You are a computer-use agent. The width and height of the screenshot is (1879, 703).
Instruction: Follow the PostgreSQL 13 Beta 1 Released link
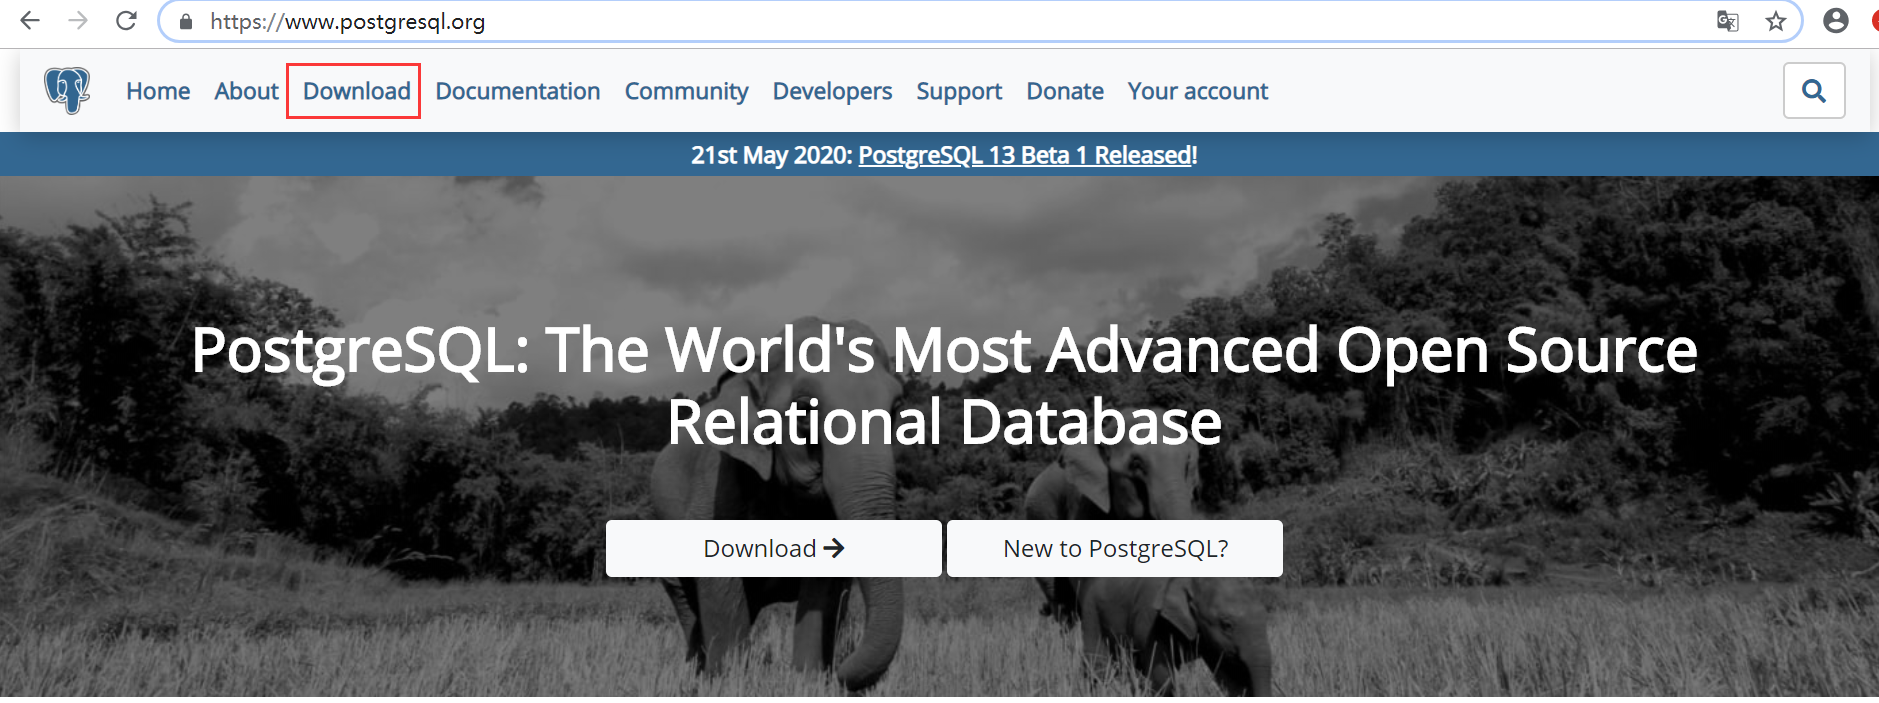coord(1025,155)
